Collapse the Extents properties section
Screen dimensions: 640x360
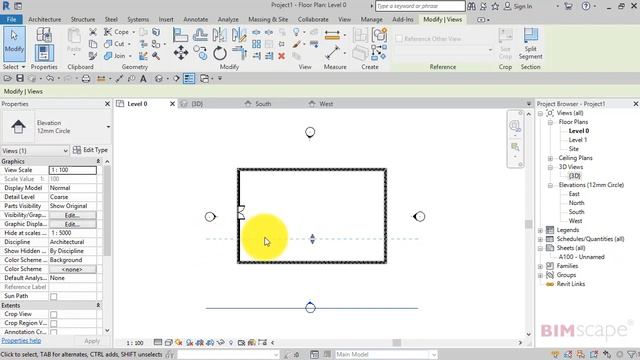(98, 305)
